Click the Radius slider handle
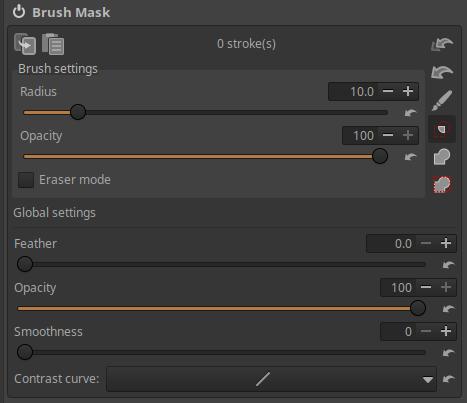Screen dimensions: 467x403 click(78, 112)
